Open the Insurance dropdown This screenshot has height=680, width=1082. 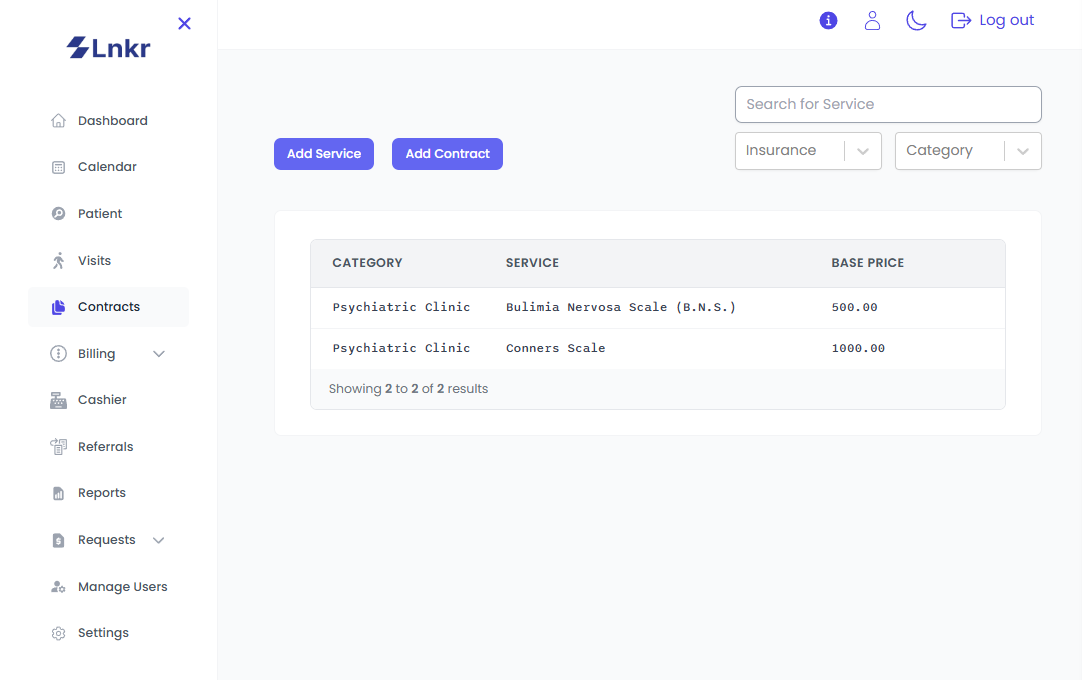pos(808,150)
